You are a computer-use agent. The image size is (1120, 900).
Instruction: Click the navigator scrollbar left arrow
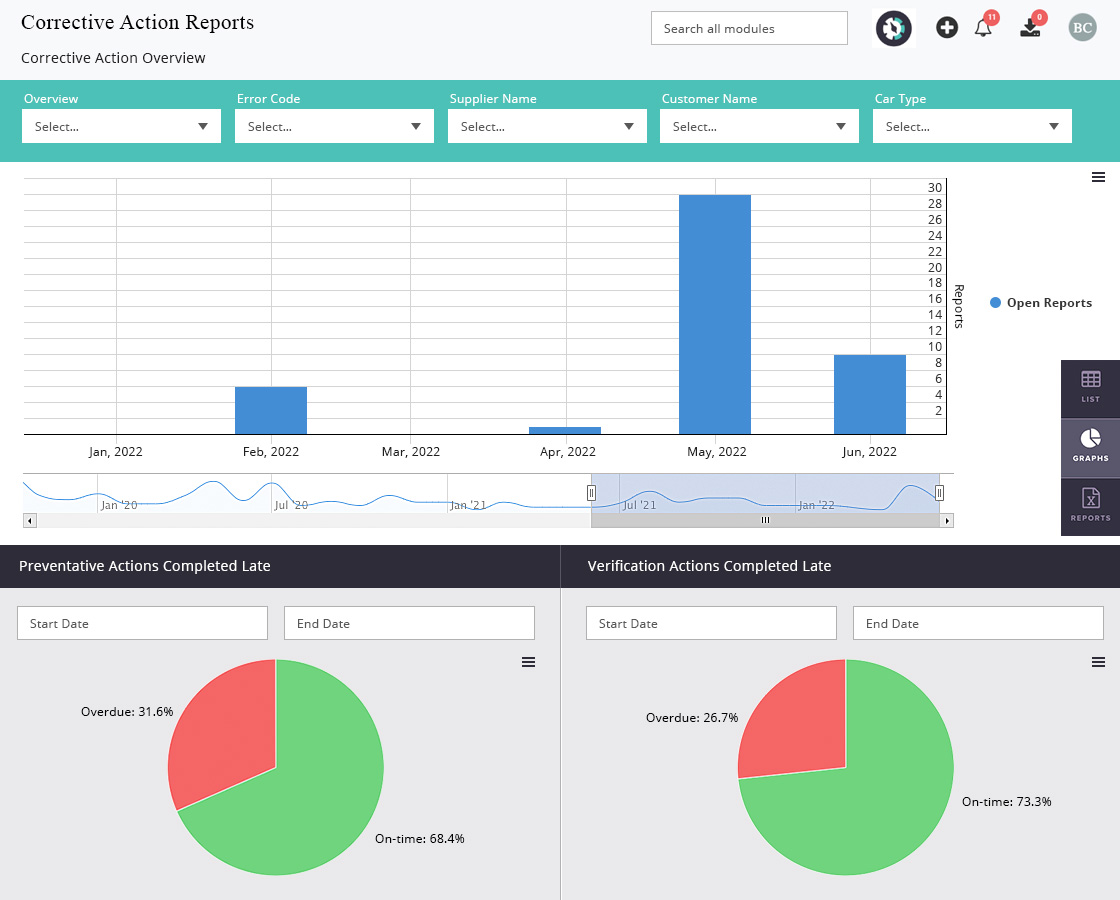[29, 521]
